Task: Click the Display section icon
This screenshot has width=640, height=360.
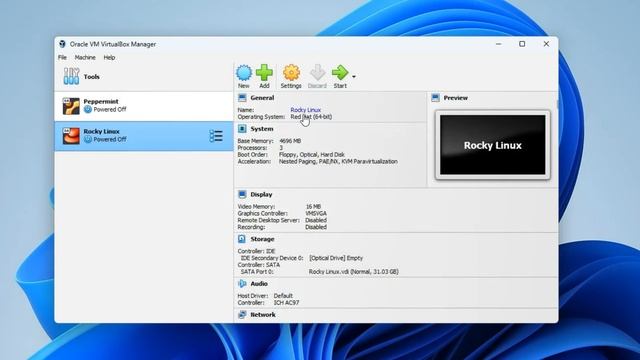Action: click(242, 195)
